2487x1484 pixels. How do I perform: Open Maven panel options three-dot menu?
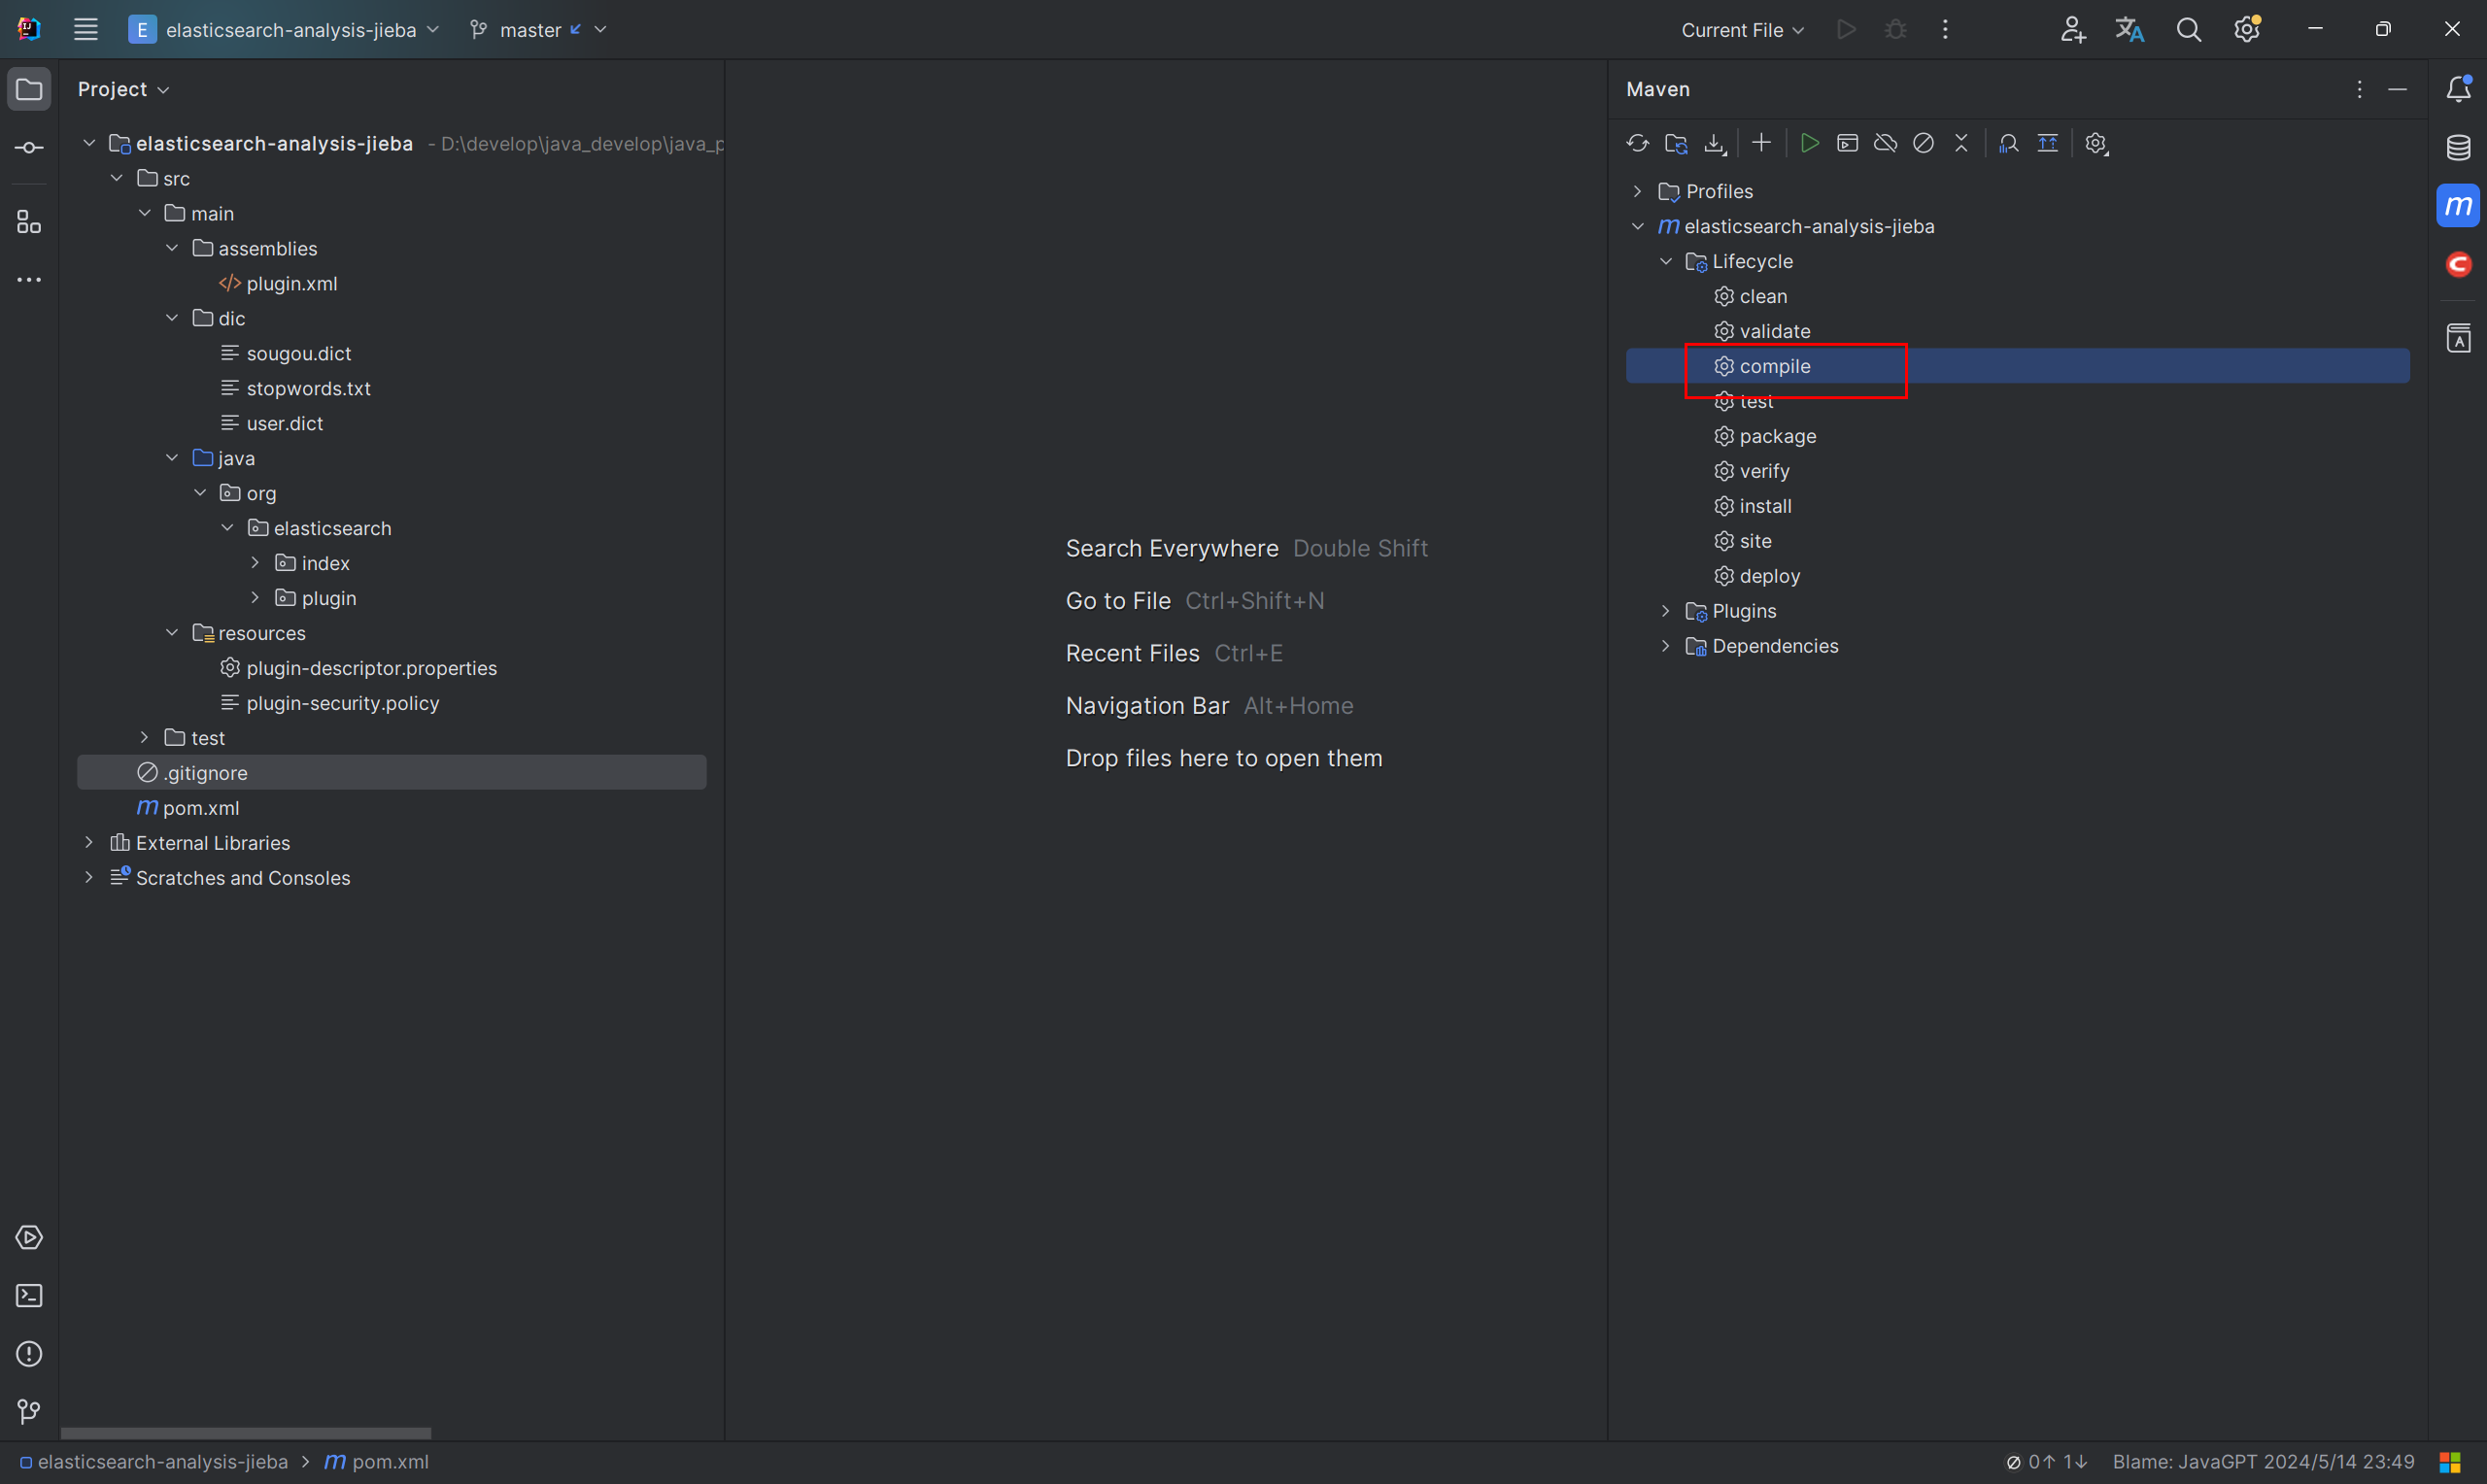click(x=2359, y=89)
